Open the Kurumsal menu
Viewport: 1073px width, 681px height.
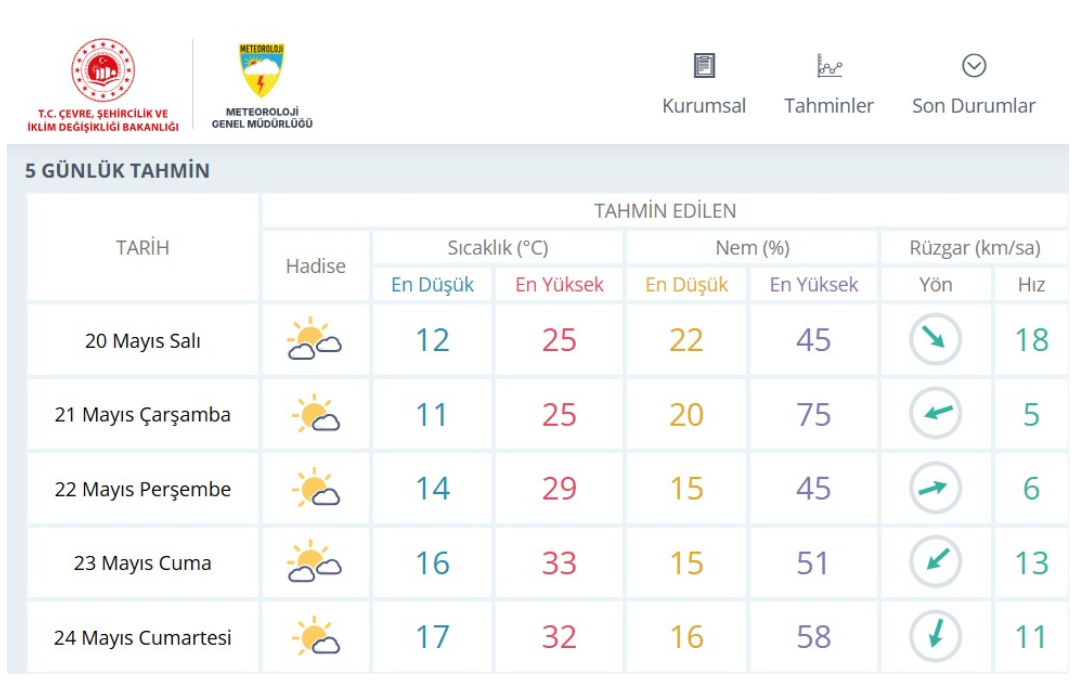click(x=704, y=106)
